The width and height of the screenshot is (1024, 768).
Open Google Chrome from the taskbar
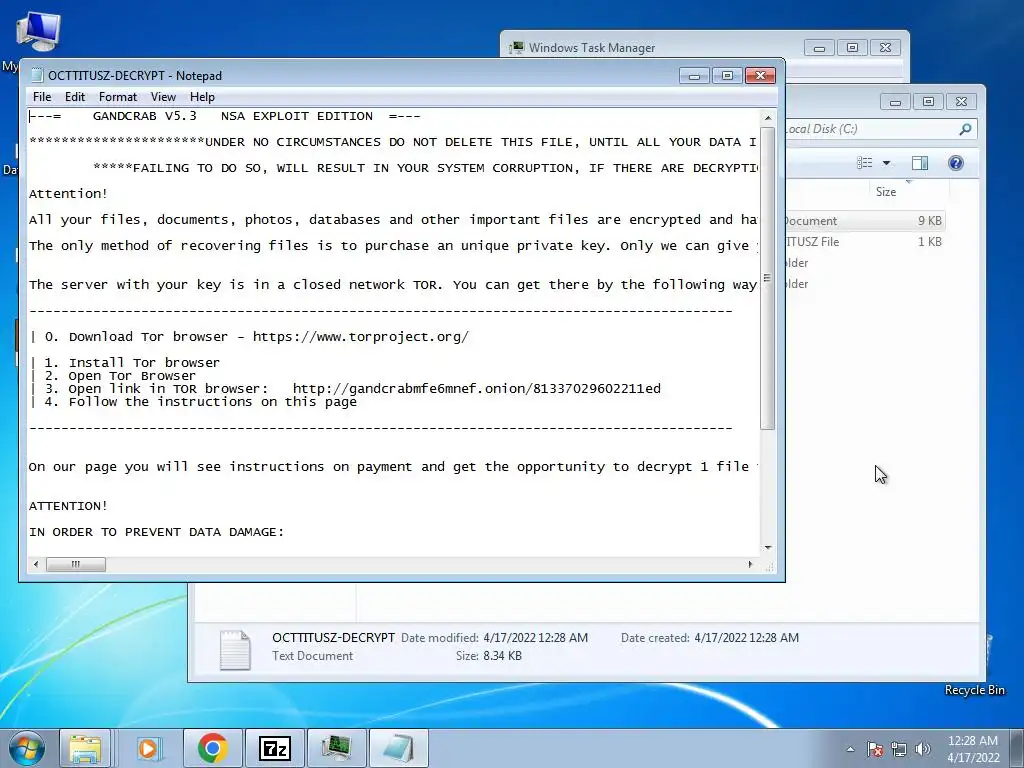(212, 748)
